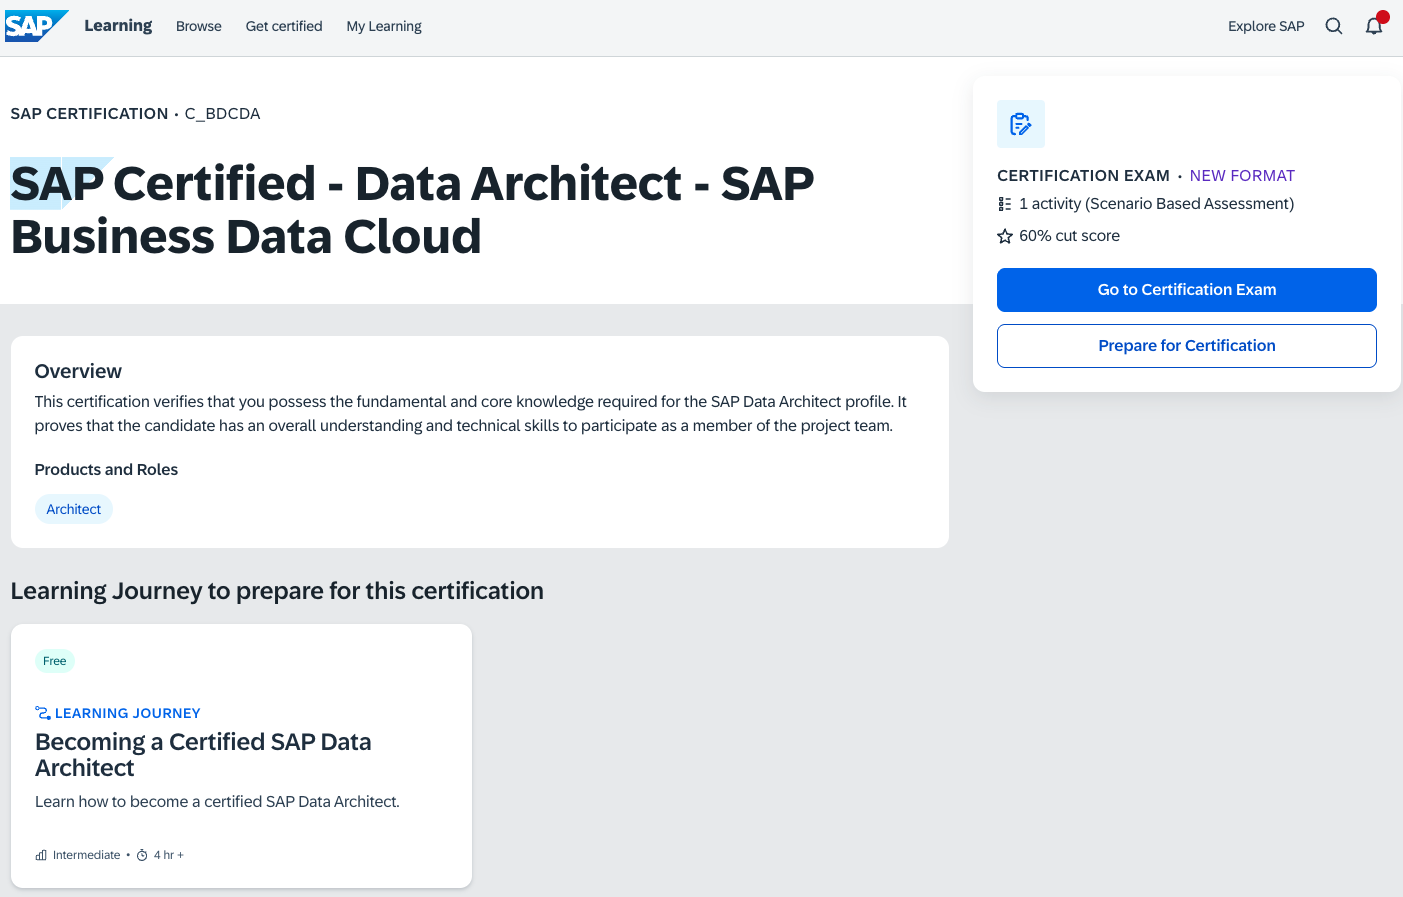Viewport: 1403px width, 897px height.
Task: Open the Get certified menu
Action: (284, 26)
